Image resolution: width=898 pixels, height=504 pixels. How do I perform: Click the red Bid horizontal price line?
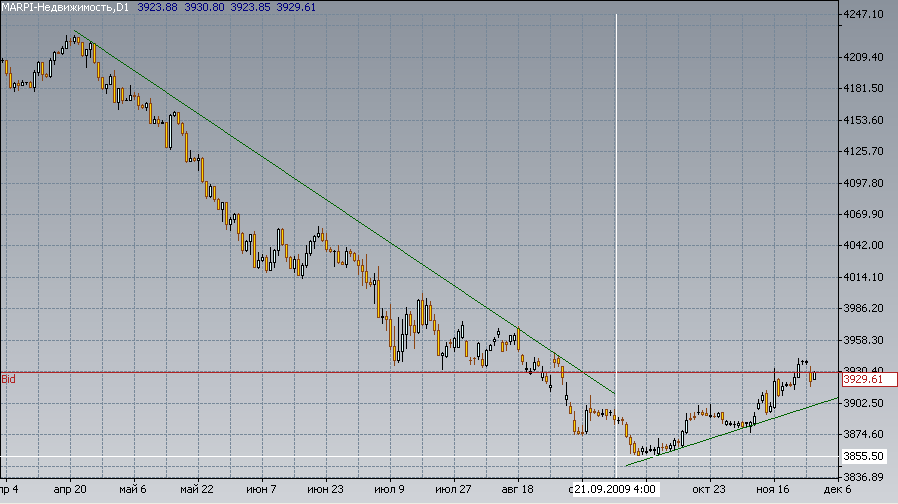[x=300, y=373]
